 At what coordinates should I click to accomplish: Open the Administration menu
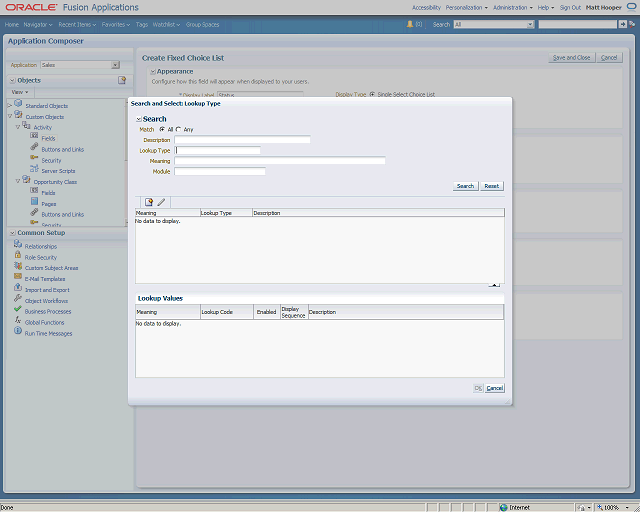tap(513, 7)
